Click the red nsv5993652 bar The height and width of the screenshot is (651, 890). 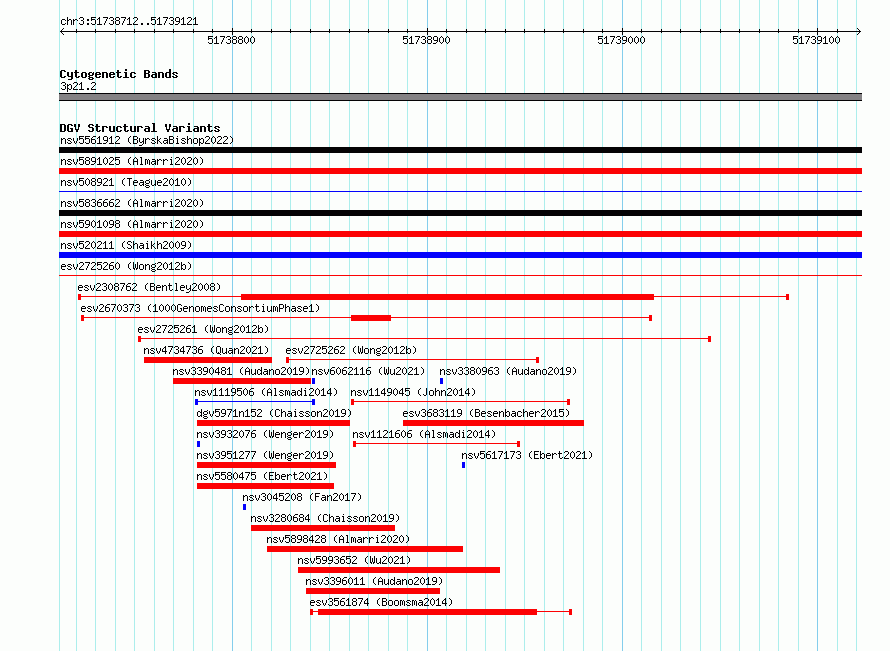[x=399, y=570]
